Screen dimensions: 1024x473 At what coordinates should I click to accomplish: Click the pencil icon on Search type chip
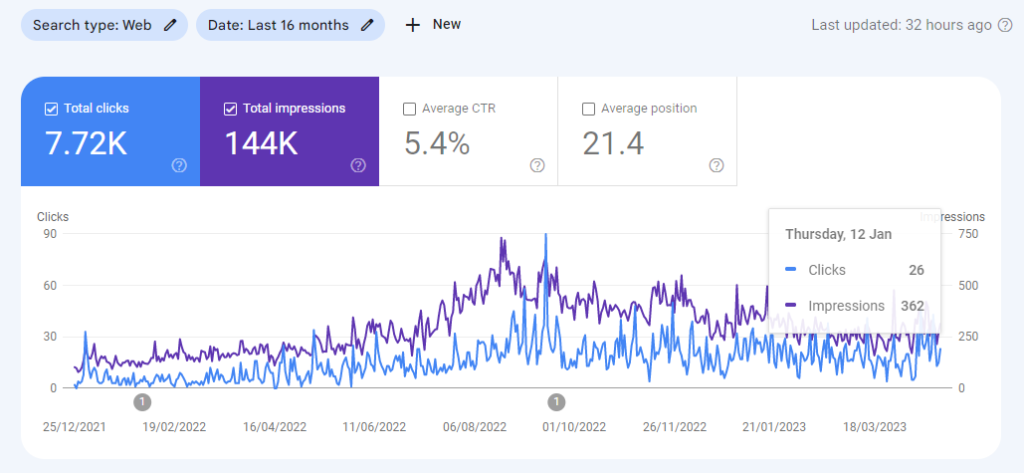(x=170, y=25)
